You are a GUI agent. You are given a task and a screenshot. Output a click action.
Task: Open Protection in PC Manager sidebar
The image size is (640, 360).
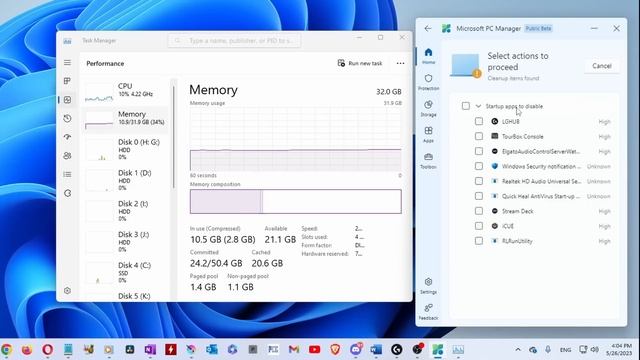(428, 82)
